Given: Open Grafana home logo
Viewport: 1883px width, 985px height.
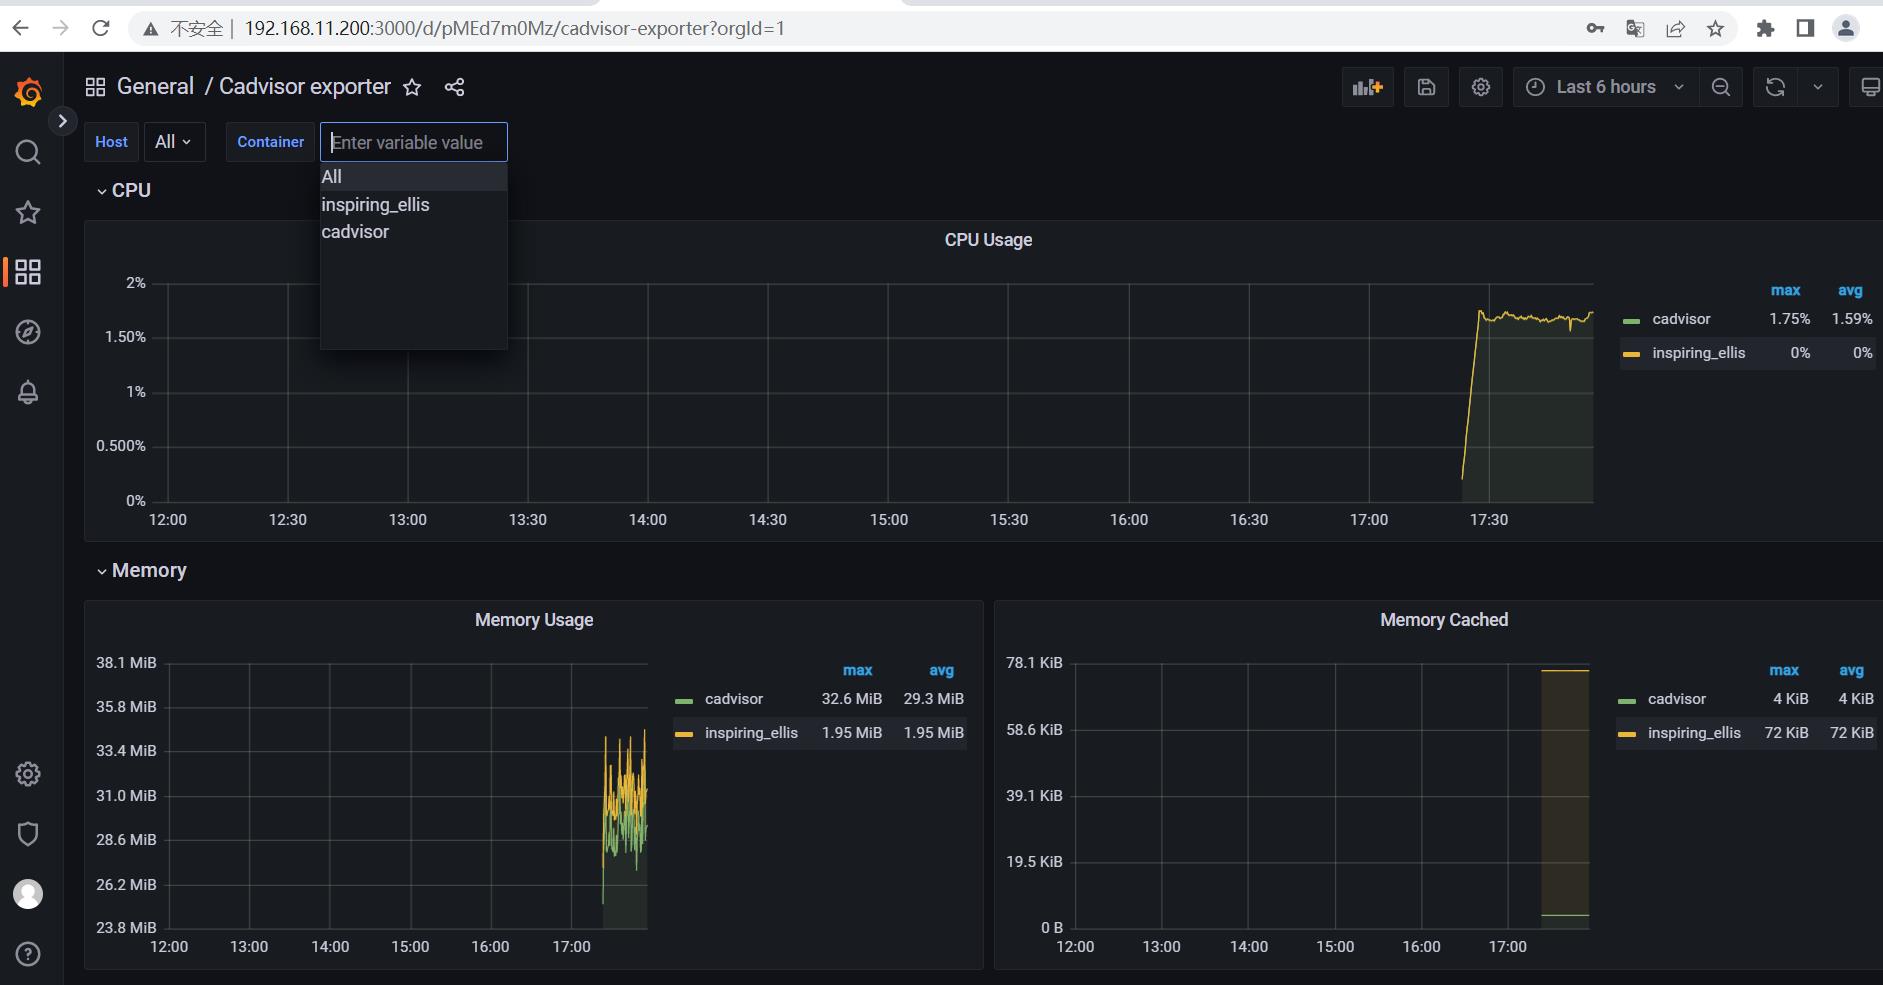Looking at the screenshot, I should point(28,93).
